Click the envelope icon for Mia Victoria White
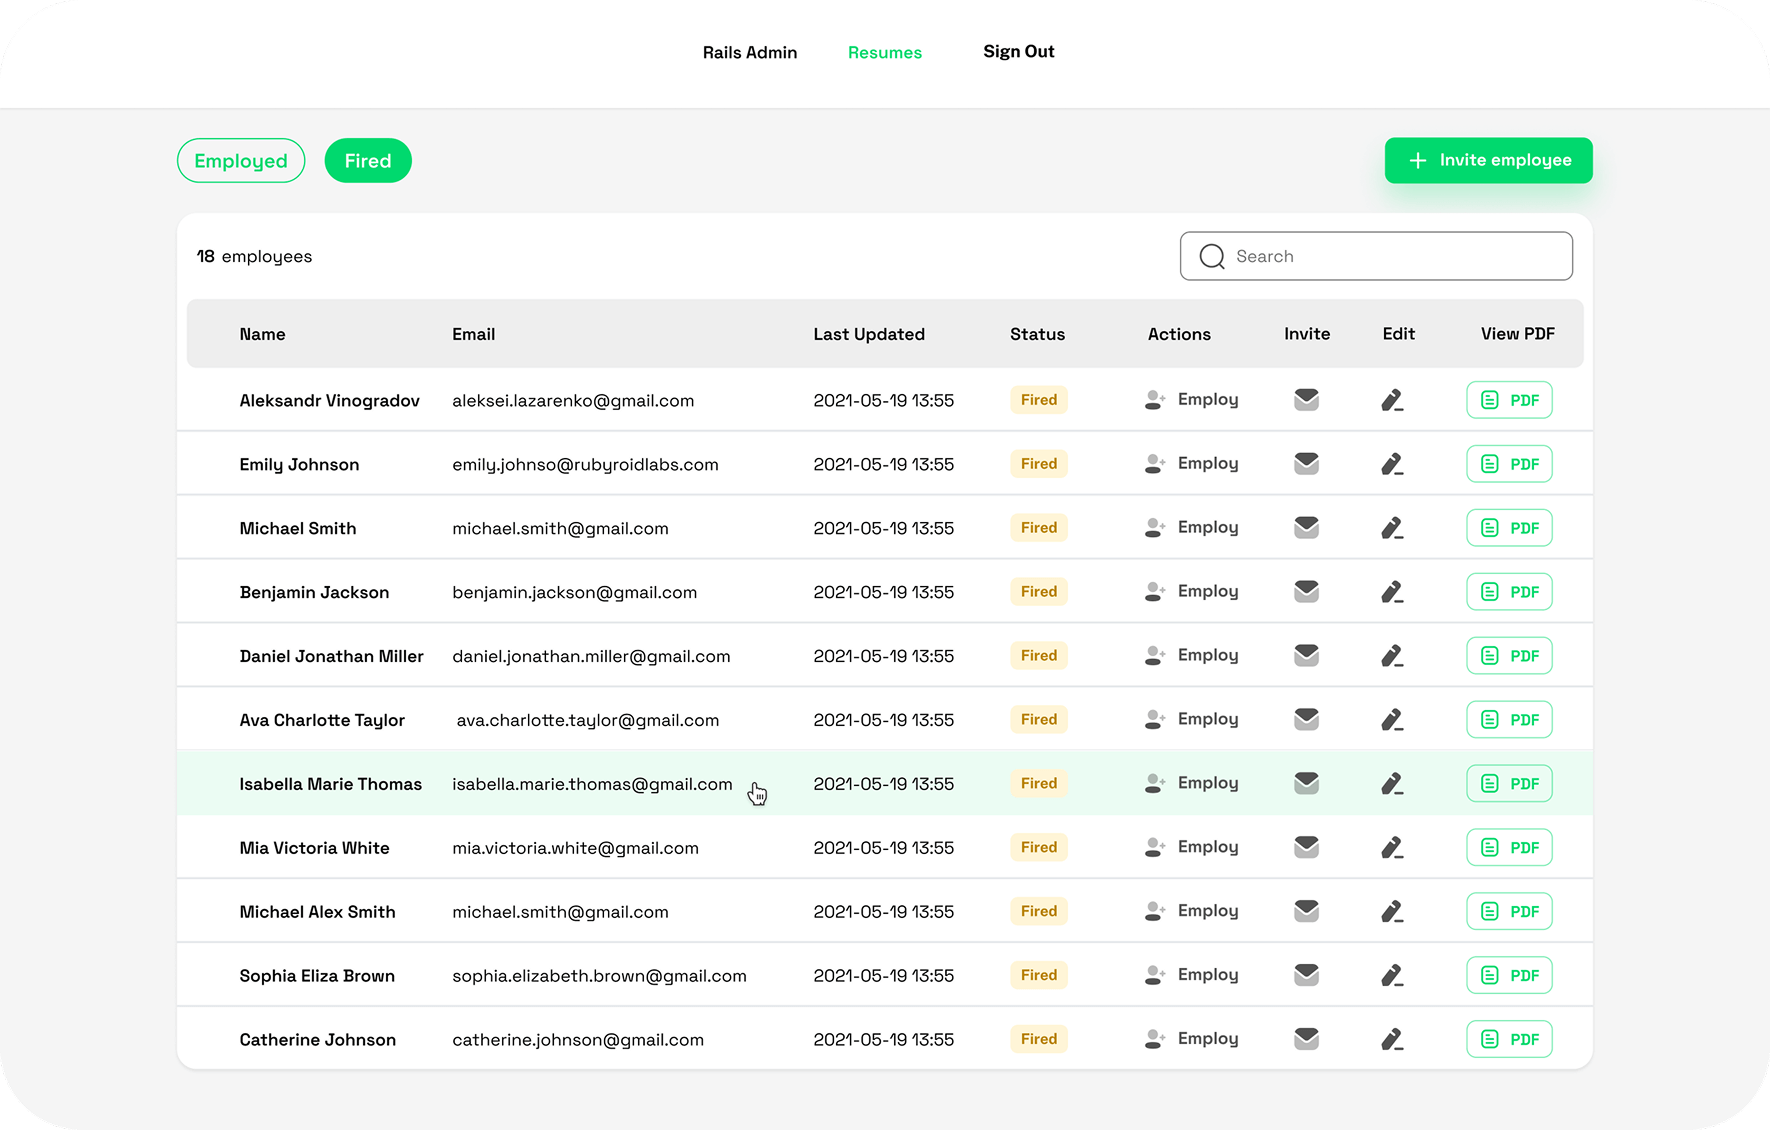The image size is (1770, 1130). tap(1306, 847)
